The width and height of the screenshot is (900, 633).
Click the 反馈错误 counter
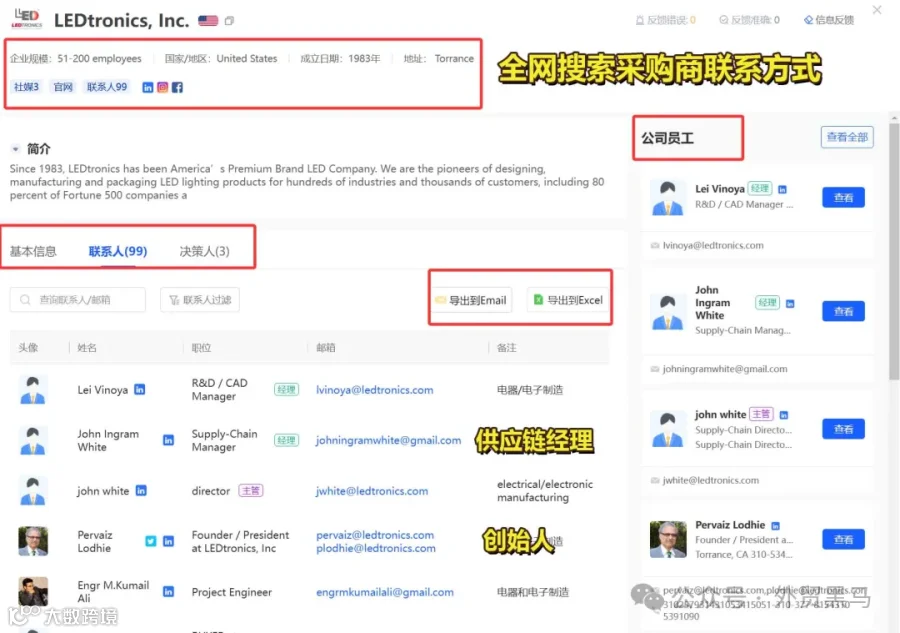pyautogui.click(x=665, y=20)
